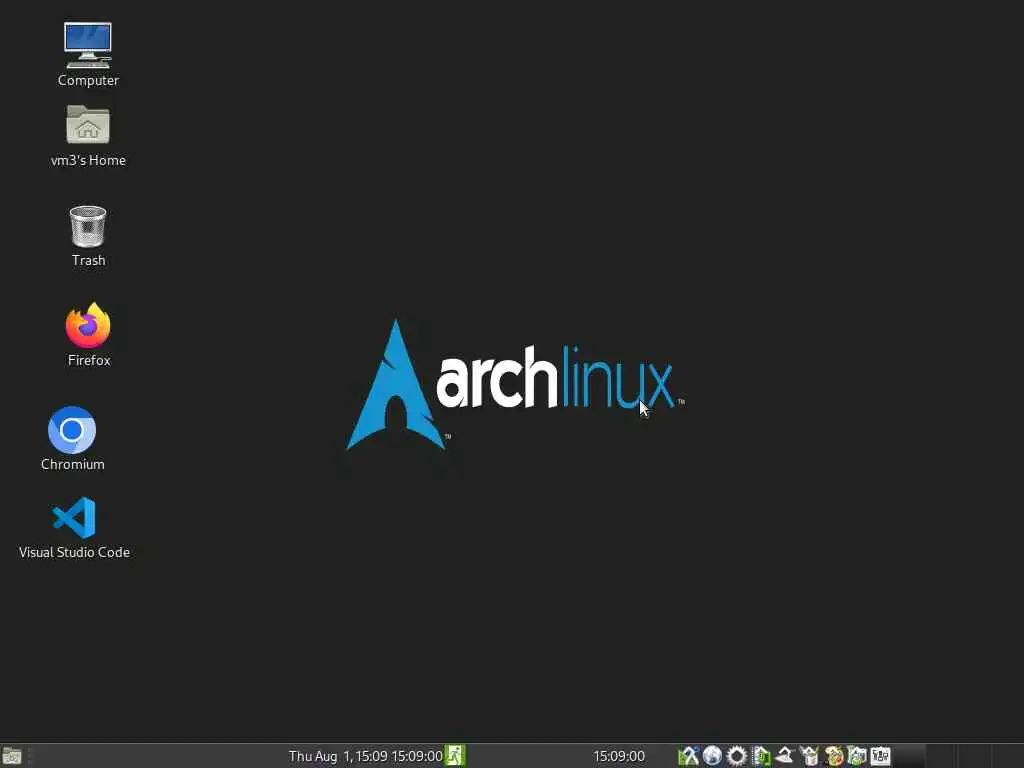Open the Trash desktop icon
The height and width of the screenshot is (768, 1024).
(88, 226)
